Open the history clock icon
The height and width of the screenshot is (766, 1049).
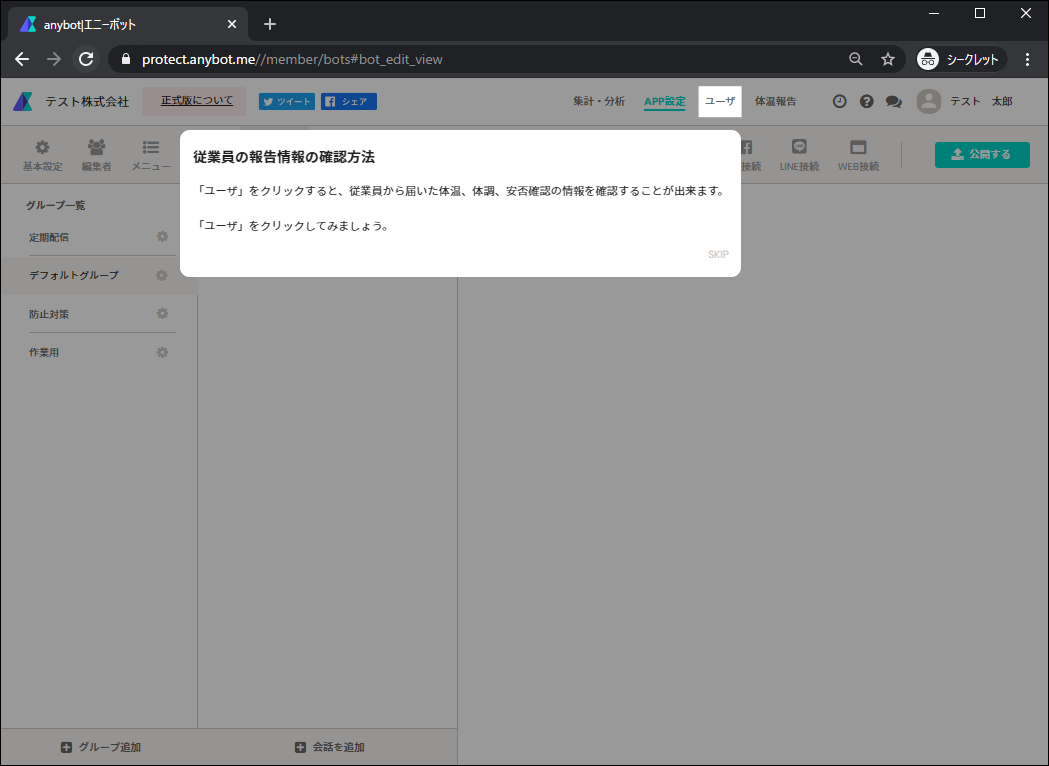pyautogui.click(x=839, y=100)
